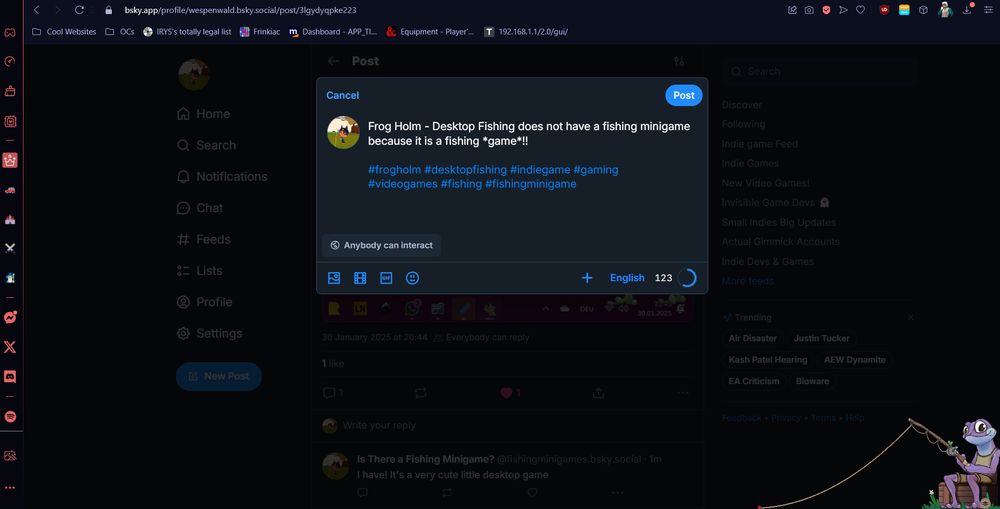Viewport: 1000px width, 509px height.
Task: Publish with the Post button
Action: (x=684, y=95)
